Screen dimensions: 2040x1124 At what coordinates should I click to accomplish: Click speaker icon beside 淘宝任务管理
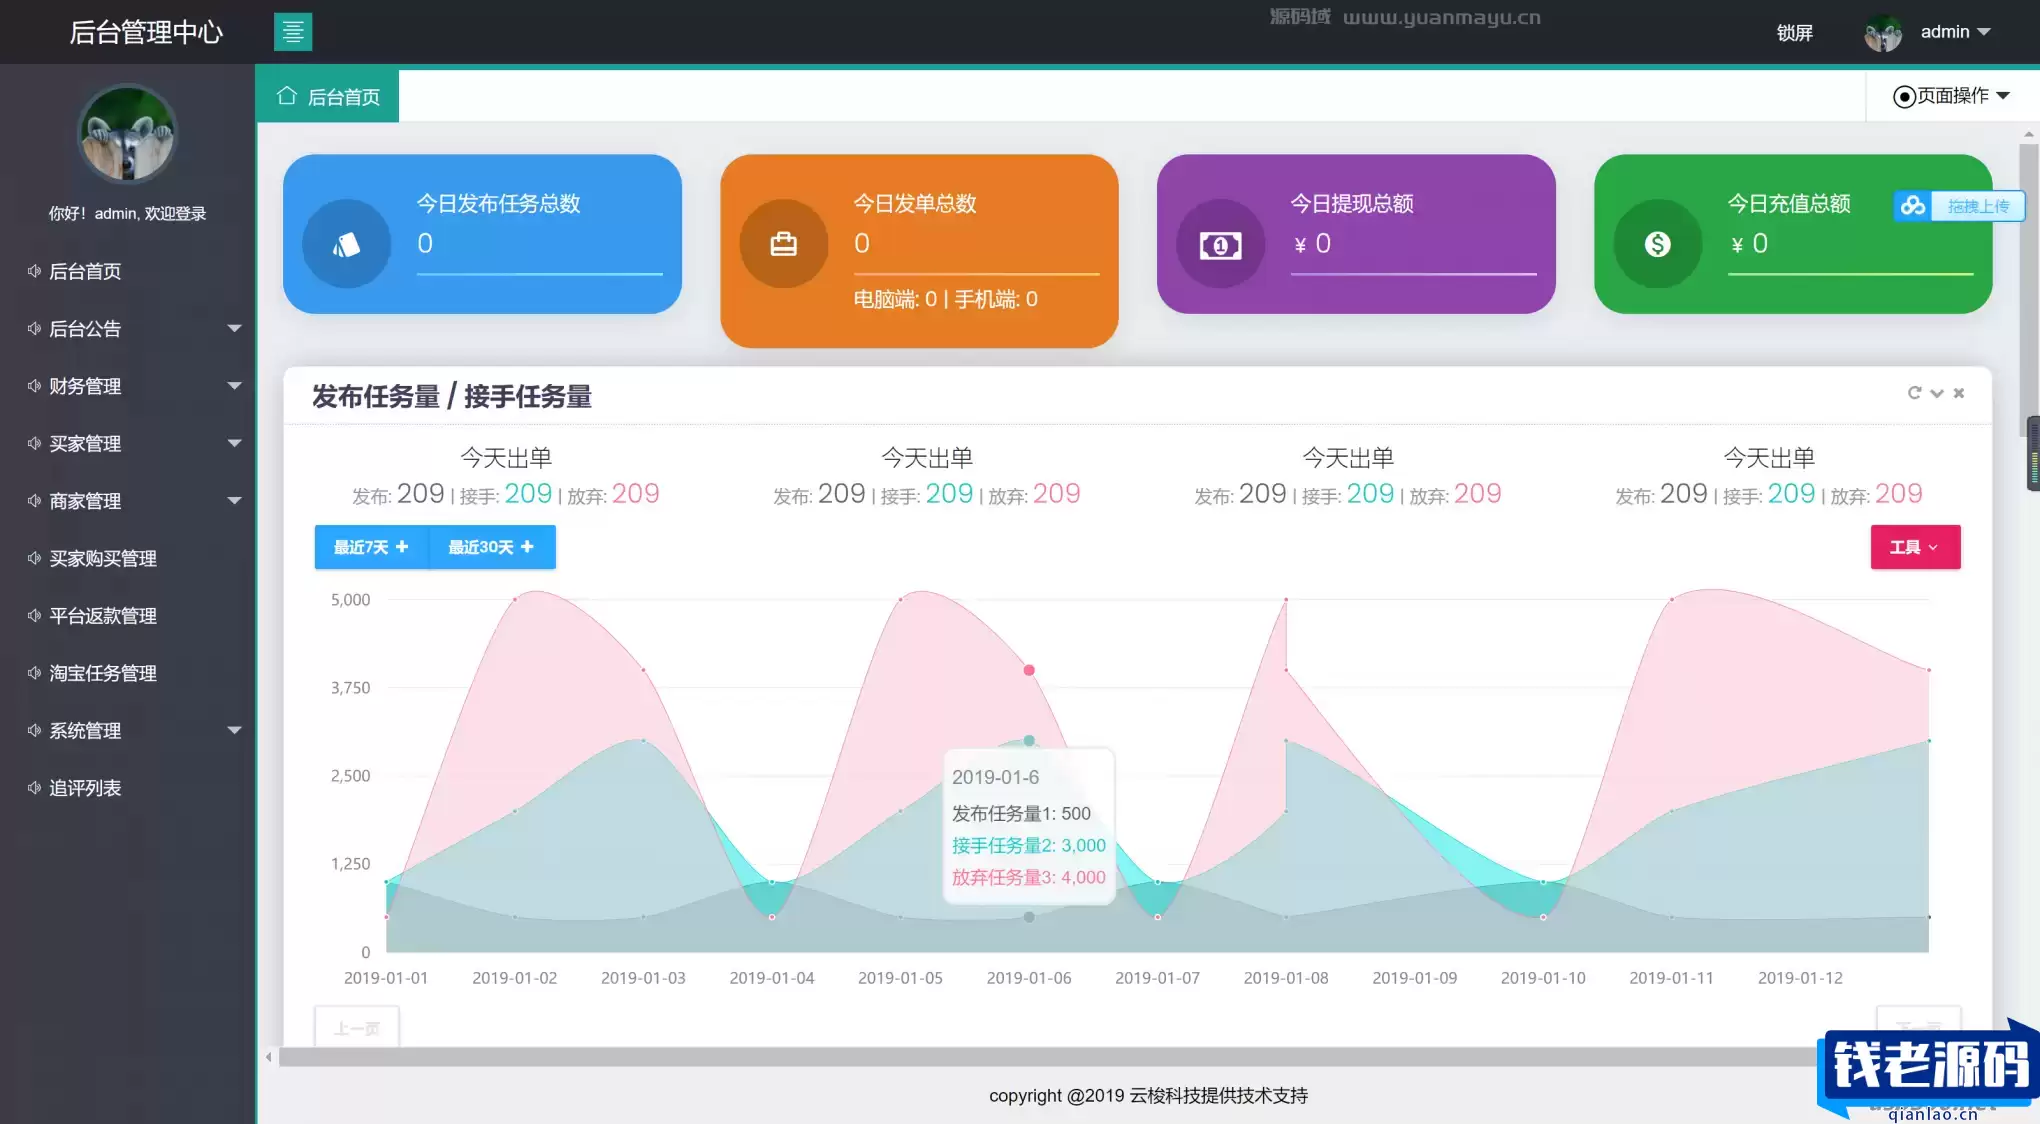tap(34, 673)
